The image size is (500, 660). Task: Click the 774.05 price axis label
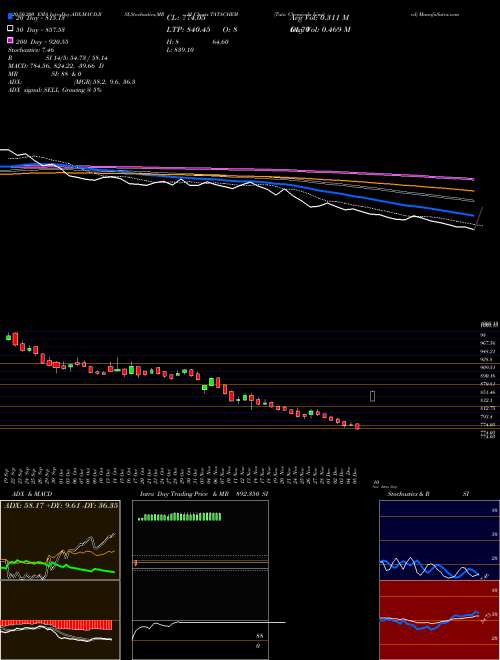click(488, 425)
